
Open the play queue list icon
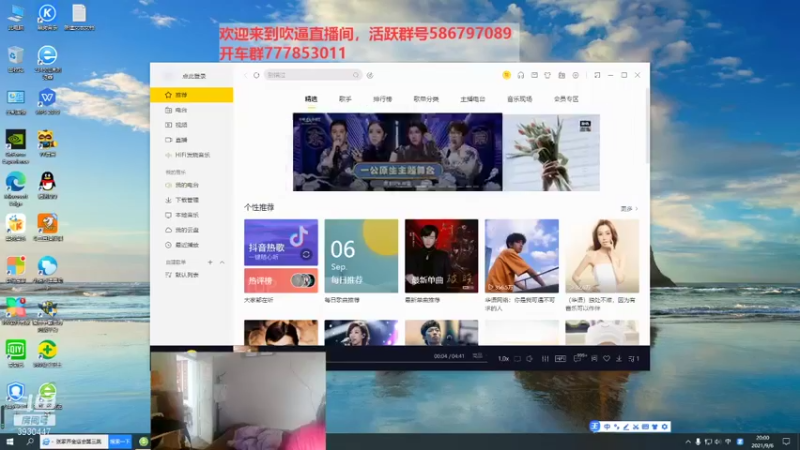tap(634, 359)
